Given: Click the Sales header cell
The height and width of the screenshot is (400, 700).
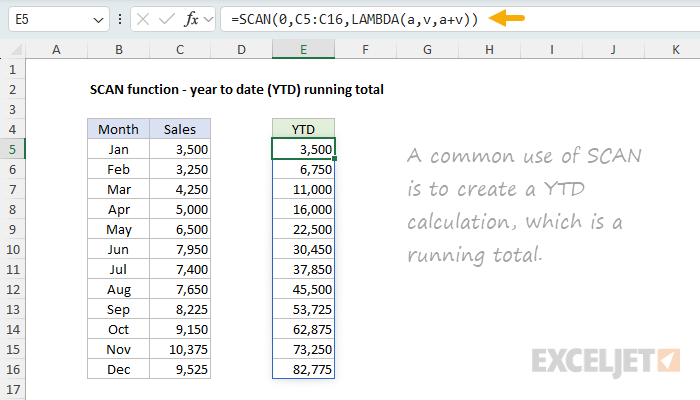Looking at the screenshot, I should 179,129.
